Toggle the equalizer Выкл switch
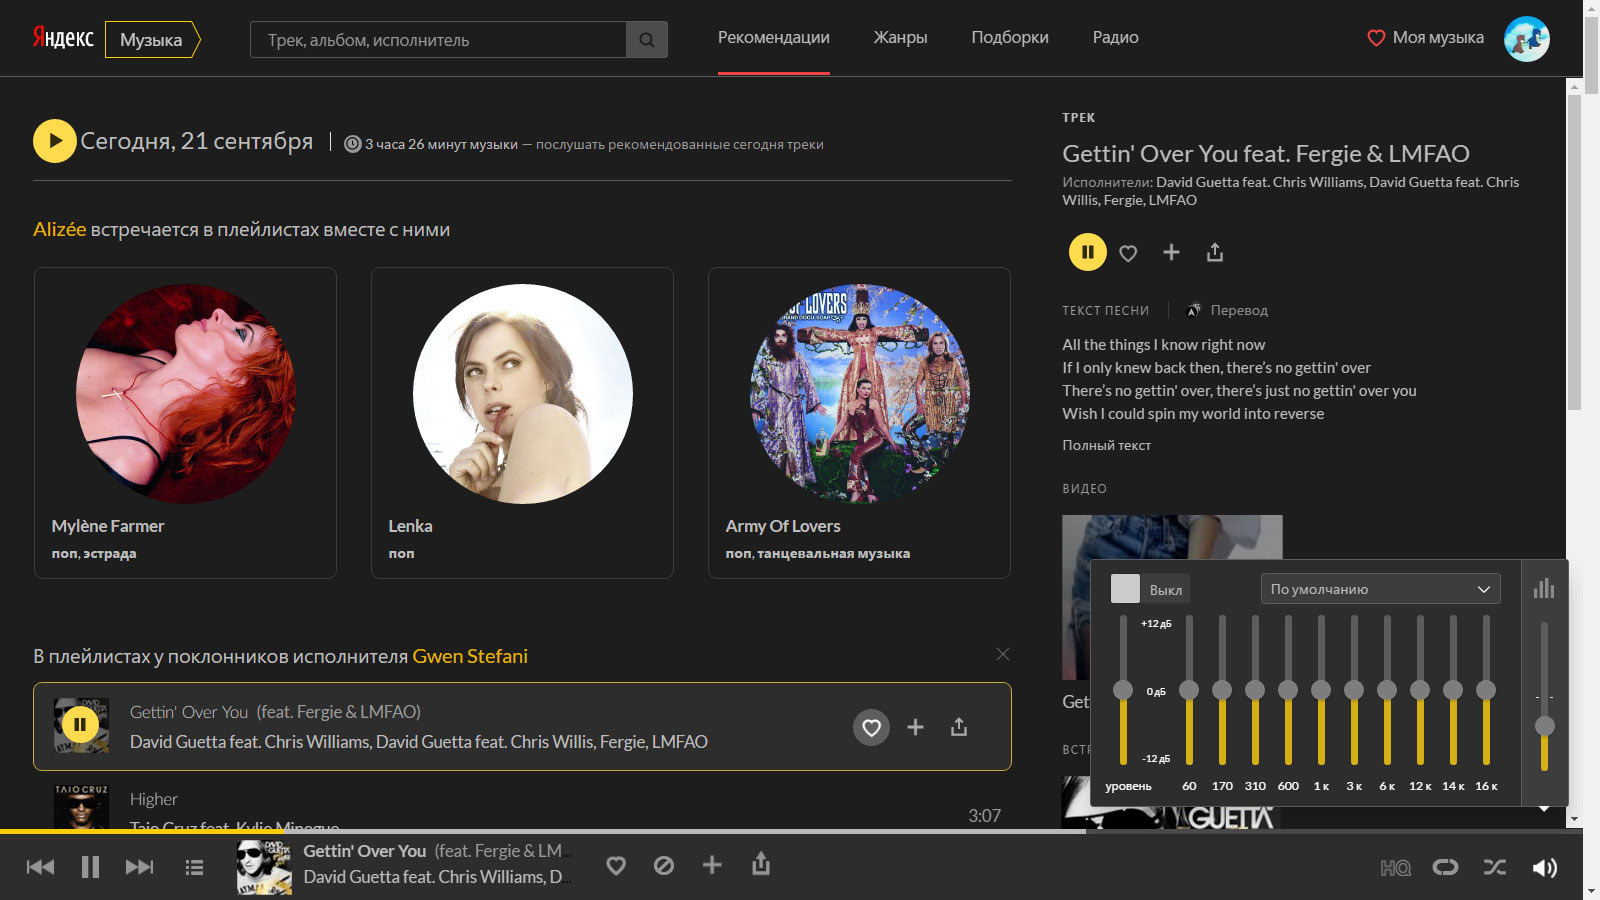The image size is (1600, 900). pos(1148,589)
